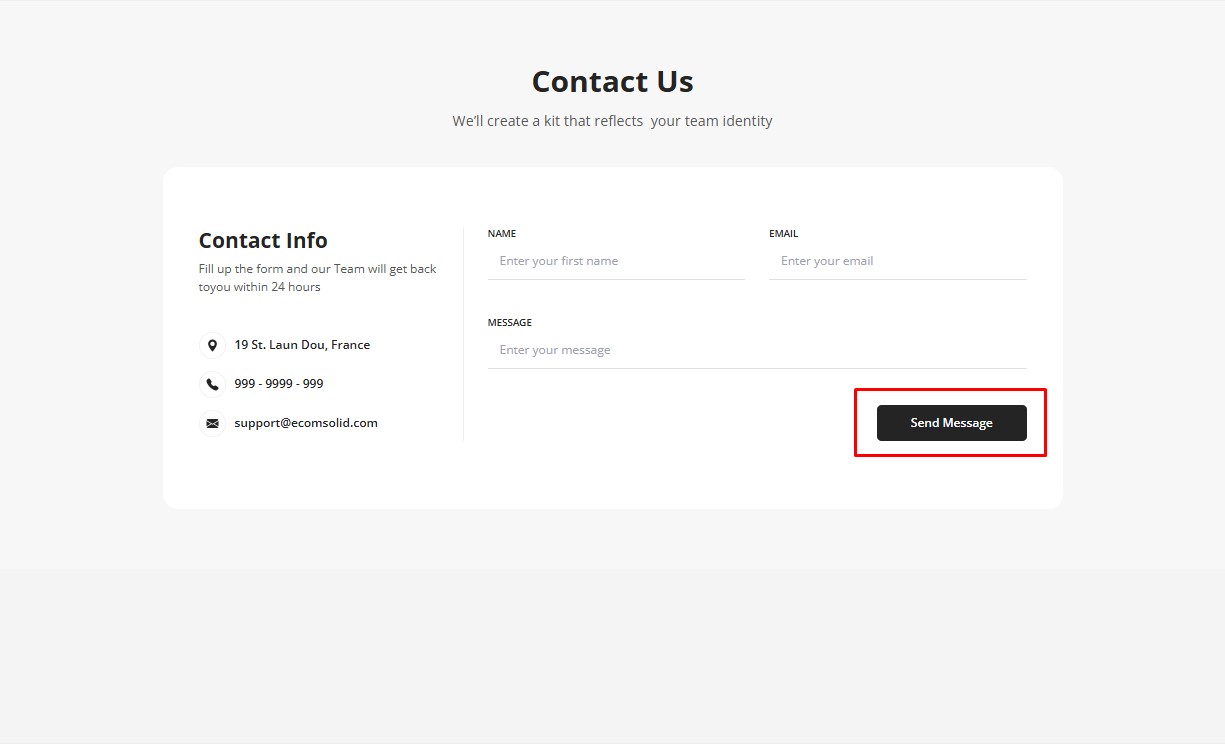Viewport: 1225px width, 744px height.
Task: Open the support@ecomsolid.com email link
Action: (x=306, y=423)
